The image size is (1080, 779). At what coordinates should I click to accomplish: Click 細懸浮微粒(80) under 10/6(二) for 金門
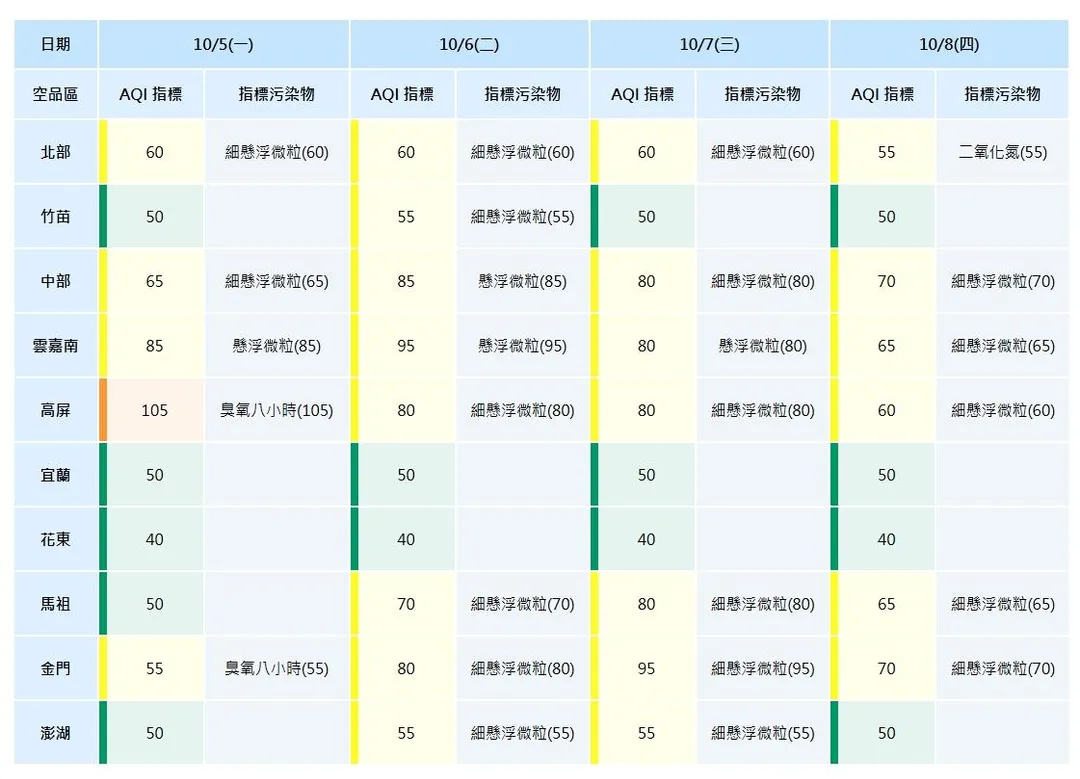pos(522,668)
